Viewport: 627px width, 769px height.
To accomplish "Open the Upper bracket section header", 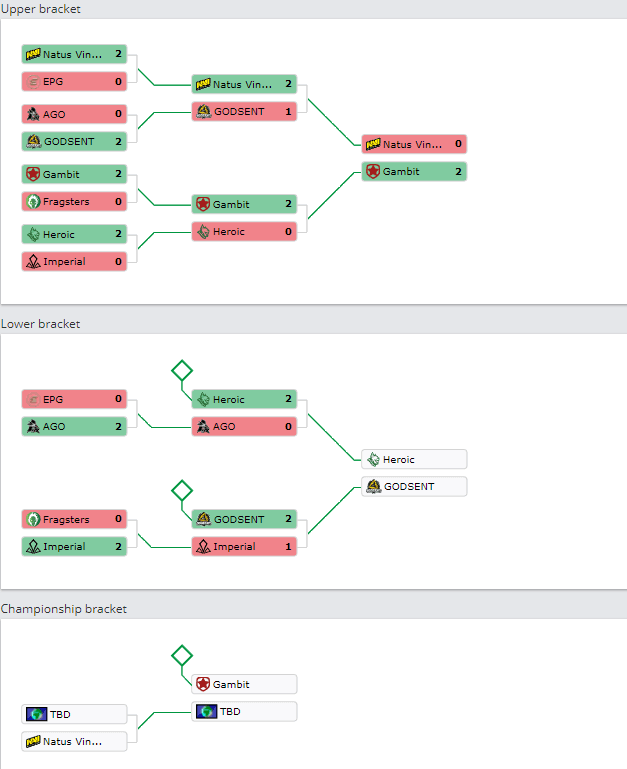I will coord(41,9).
